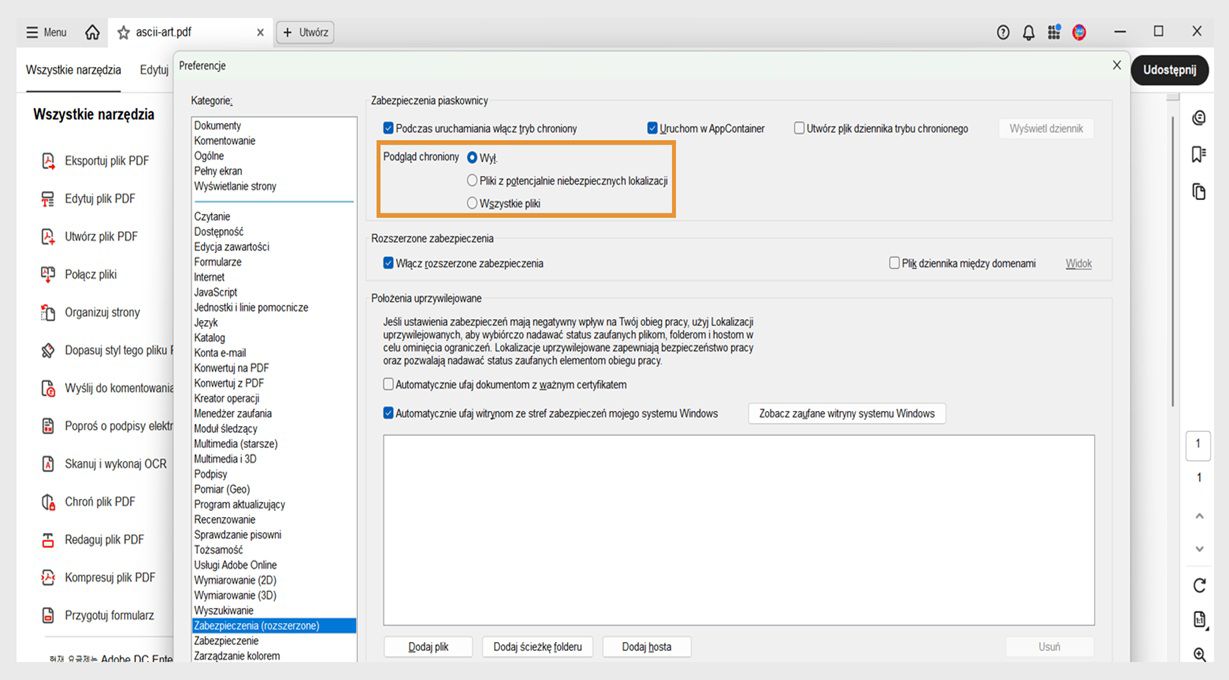Open the AI assistant icon in right rail
This screenshot has width=1229, height=680.
(x=1199, y=118)
